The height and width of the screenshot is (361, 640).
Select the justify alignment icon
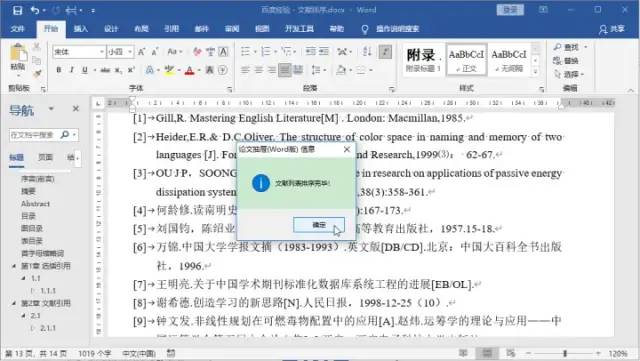click(x=284, y=70)
